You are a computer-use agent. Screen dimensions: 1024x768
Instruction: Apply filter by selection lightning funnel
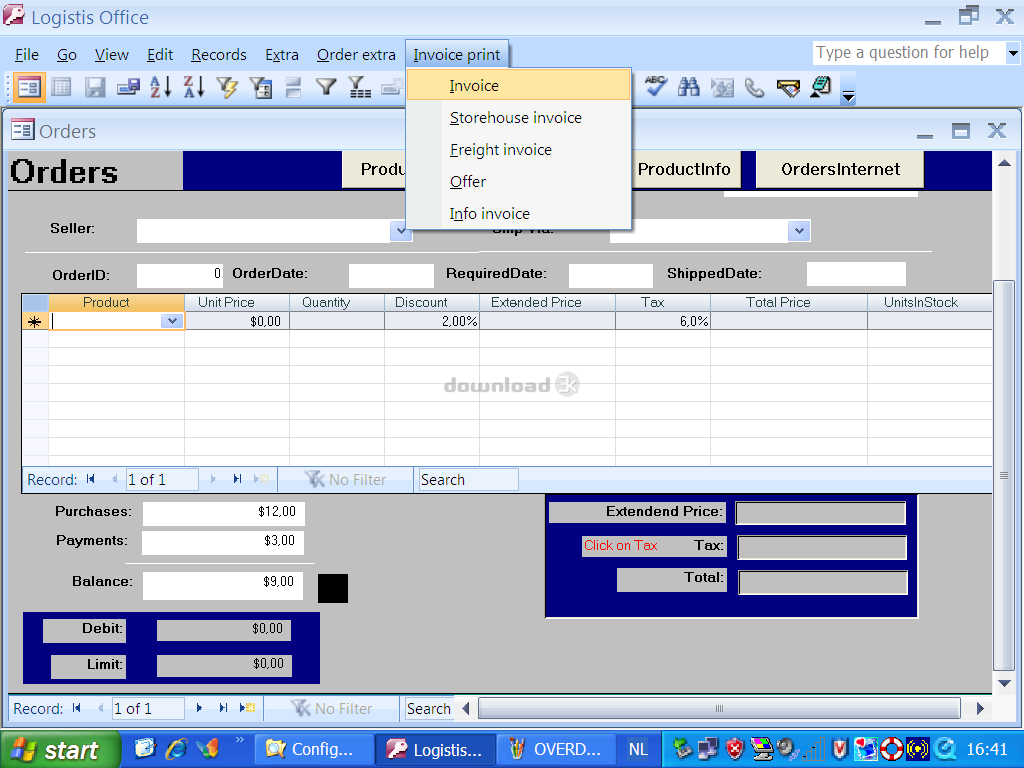(x=227, y=88)
